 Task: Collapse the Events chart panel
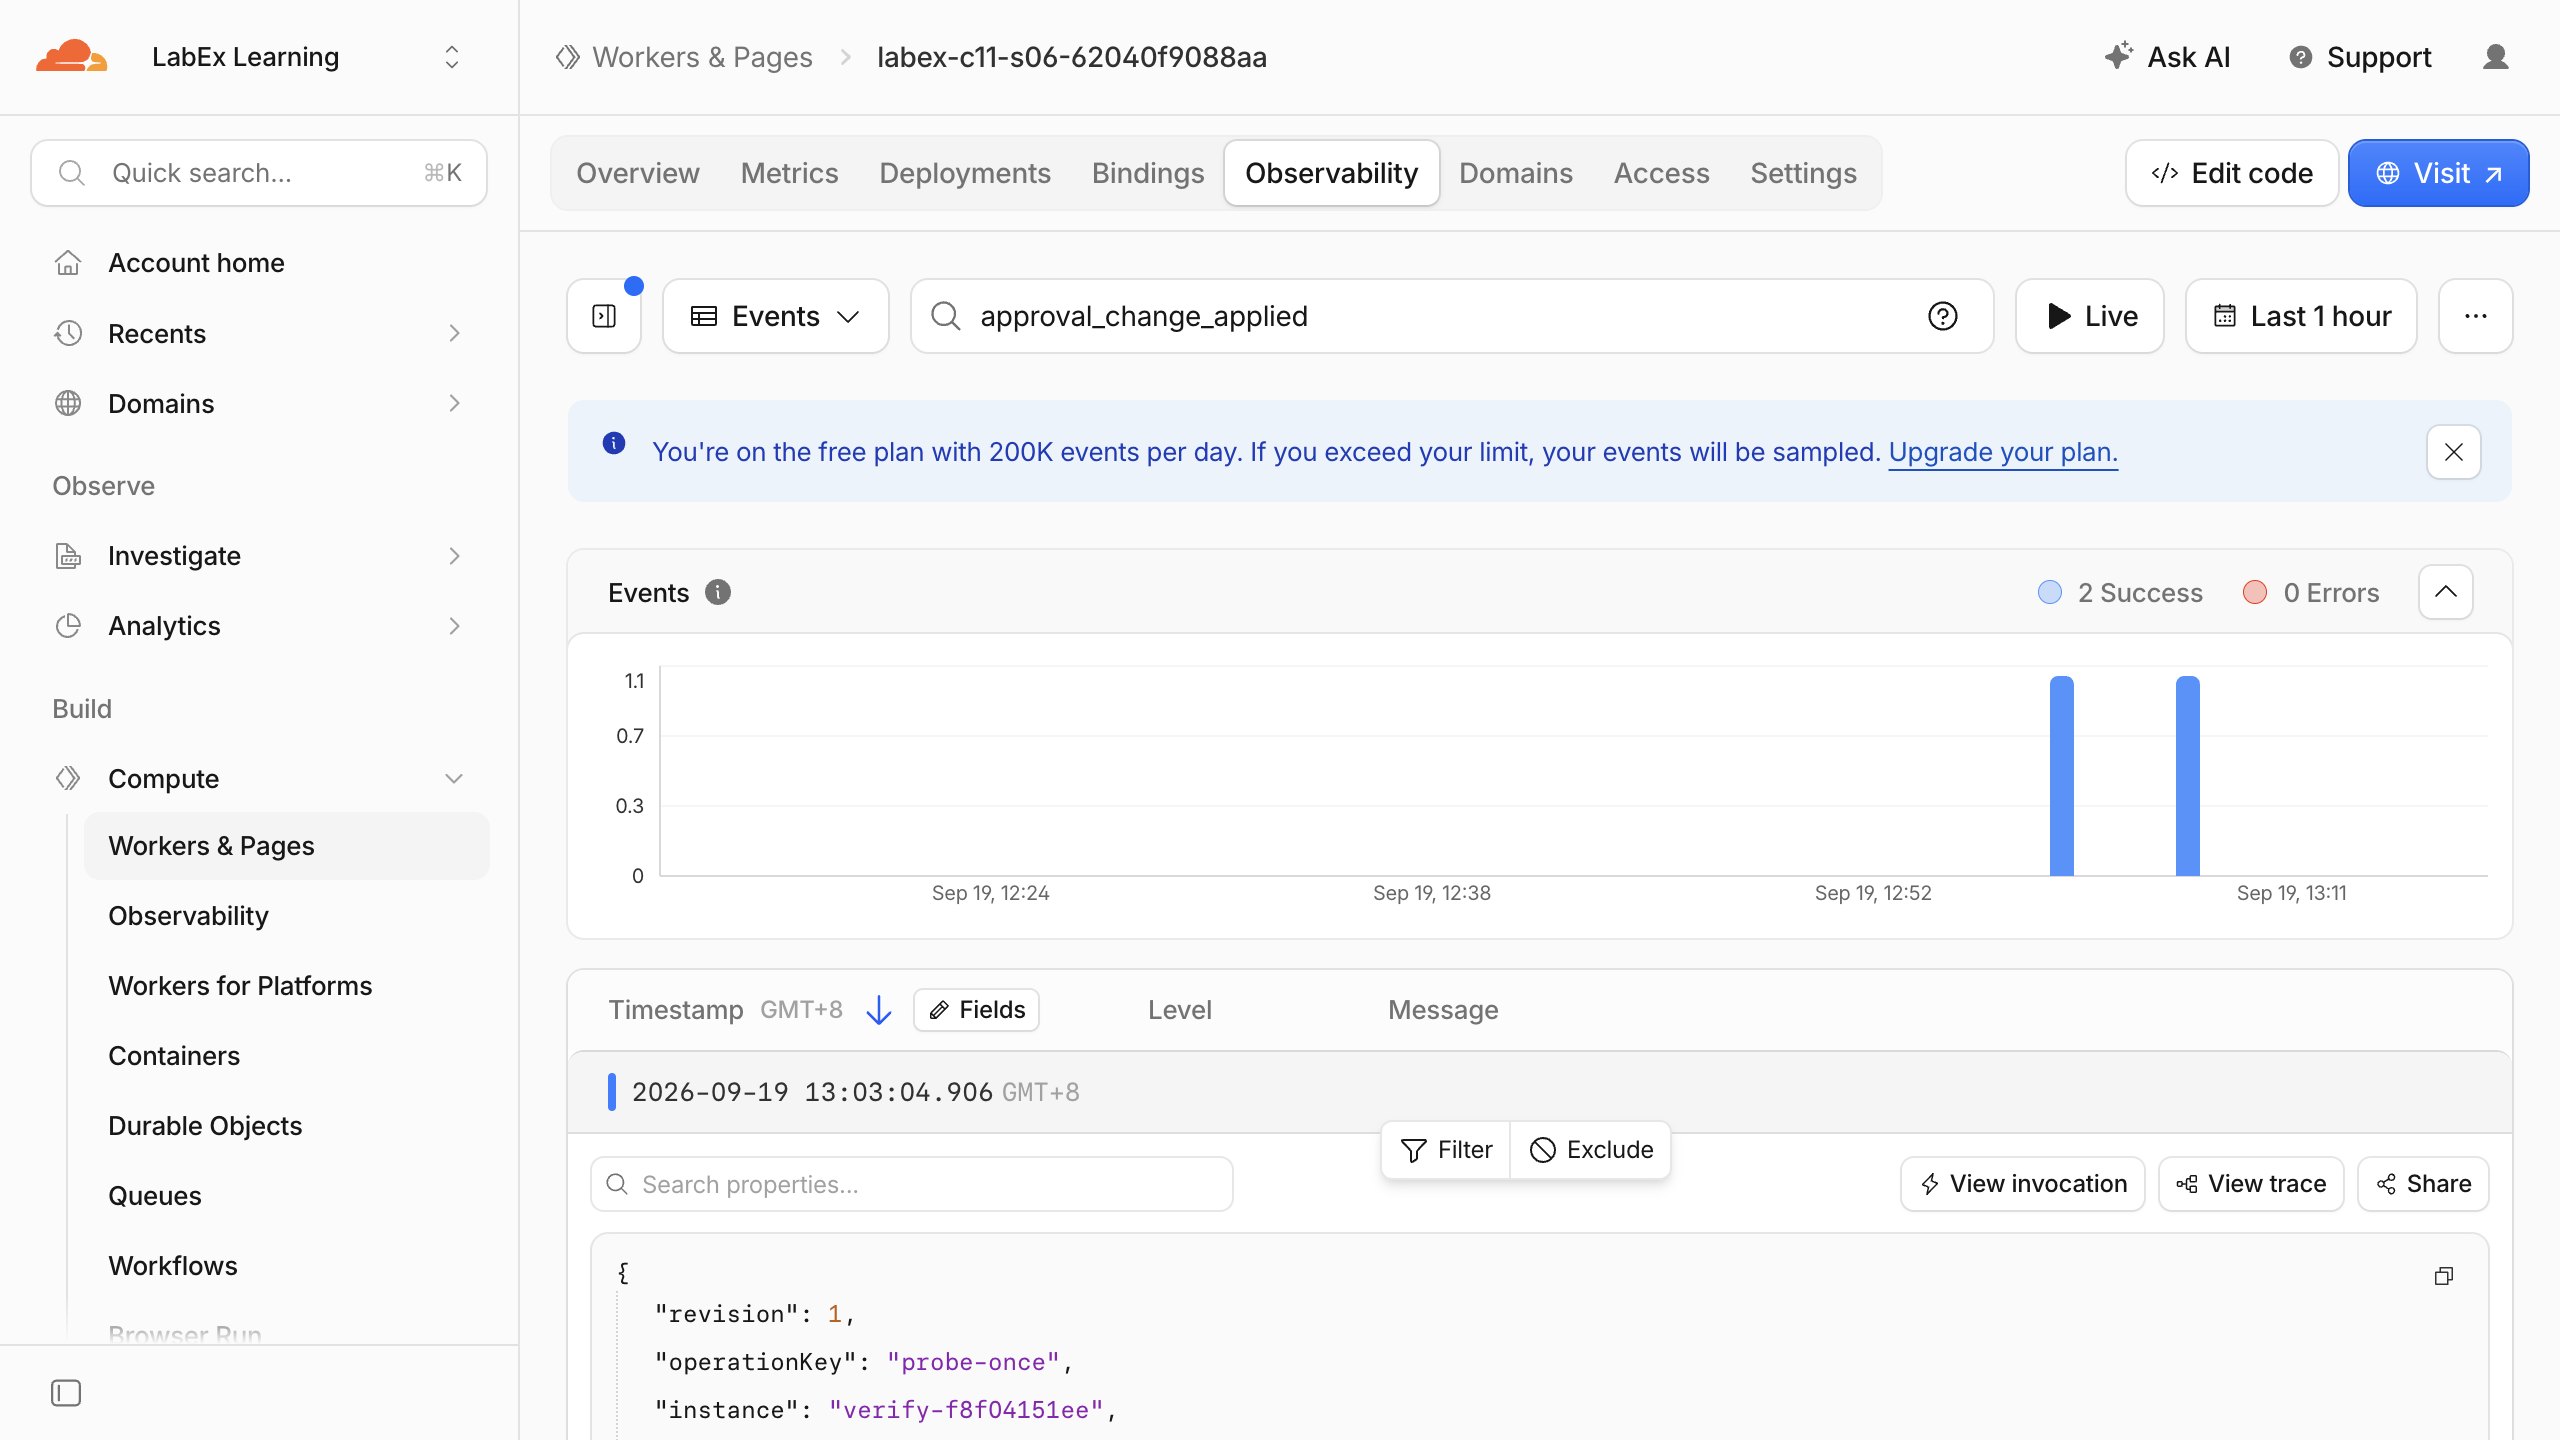tap(2446, 592)
